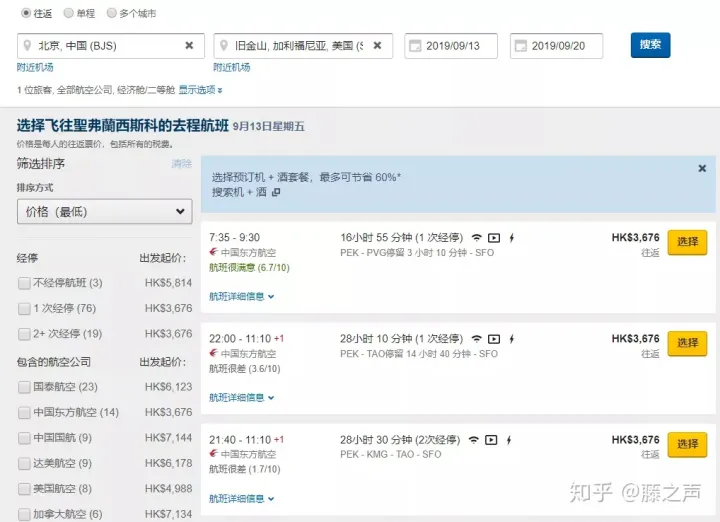Select the 21:40 - 11:10 flight
This screenshot has width=720, height=522.
[x=687, y=444]
